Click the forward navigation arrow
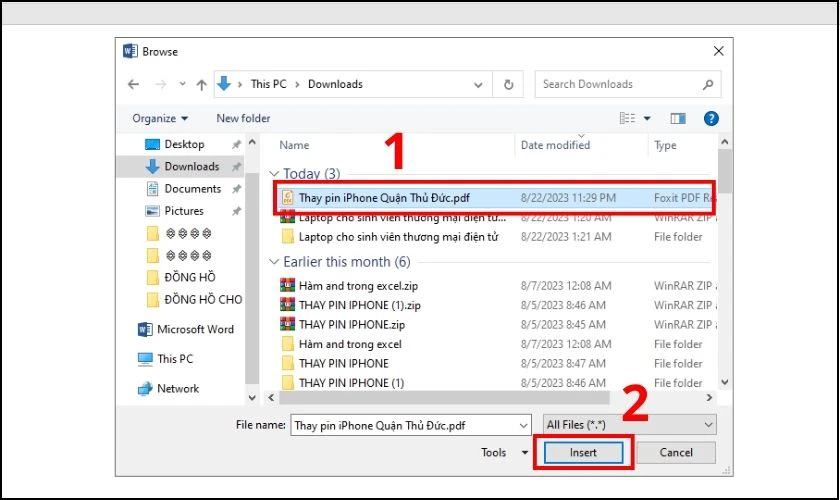The width and height of the screenshot is (840, 500). tap(160, 84)
